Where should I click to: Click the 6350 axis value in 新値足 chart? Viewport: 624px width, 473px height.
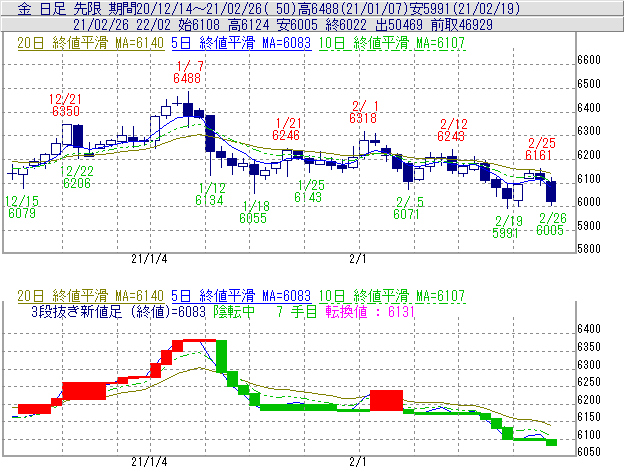pos(589,346)
